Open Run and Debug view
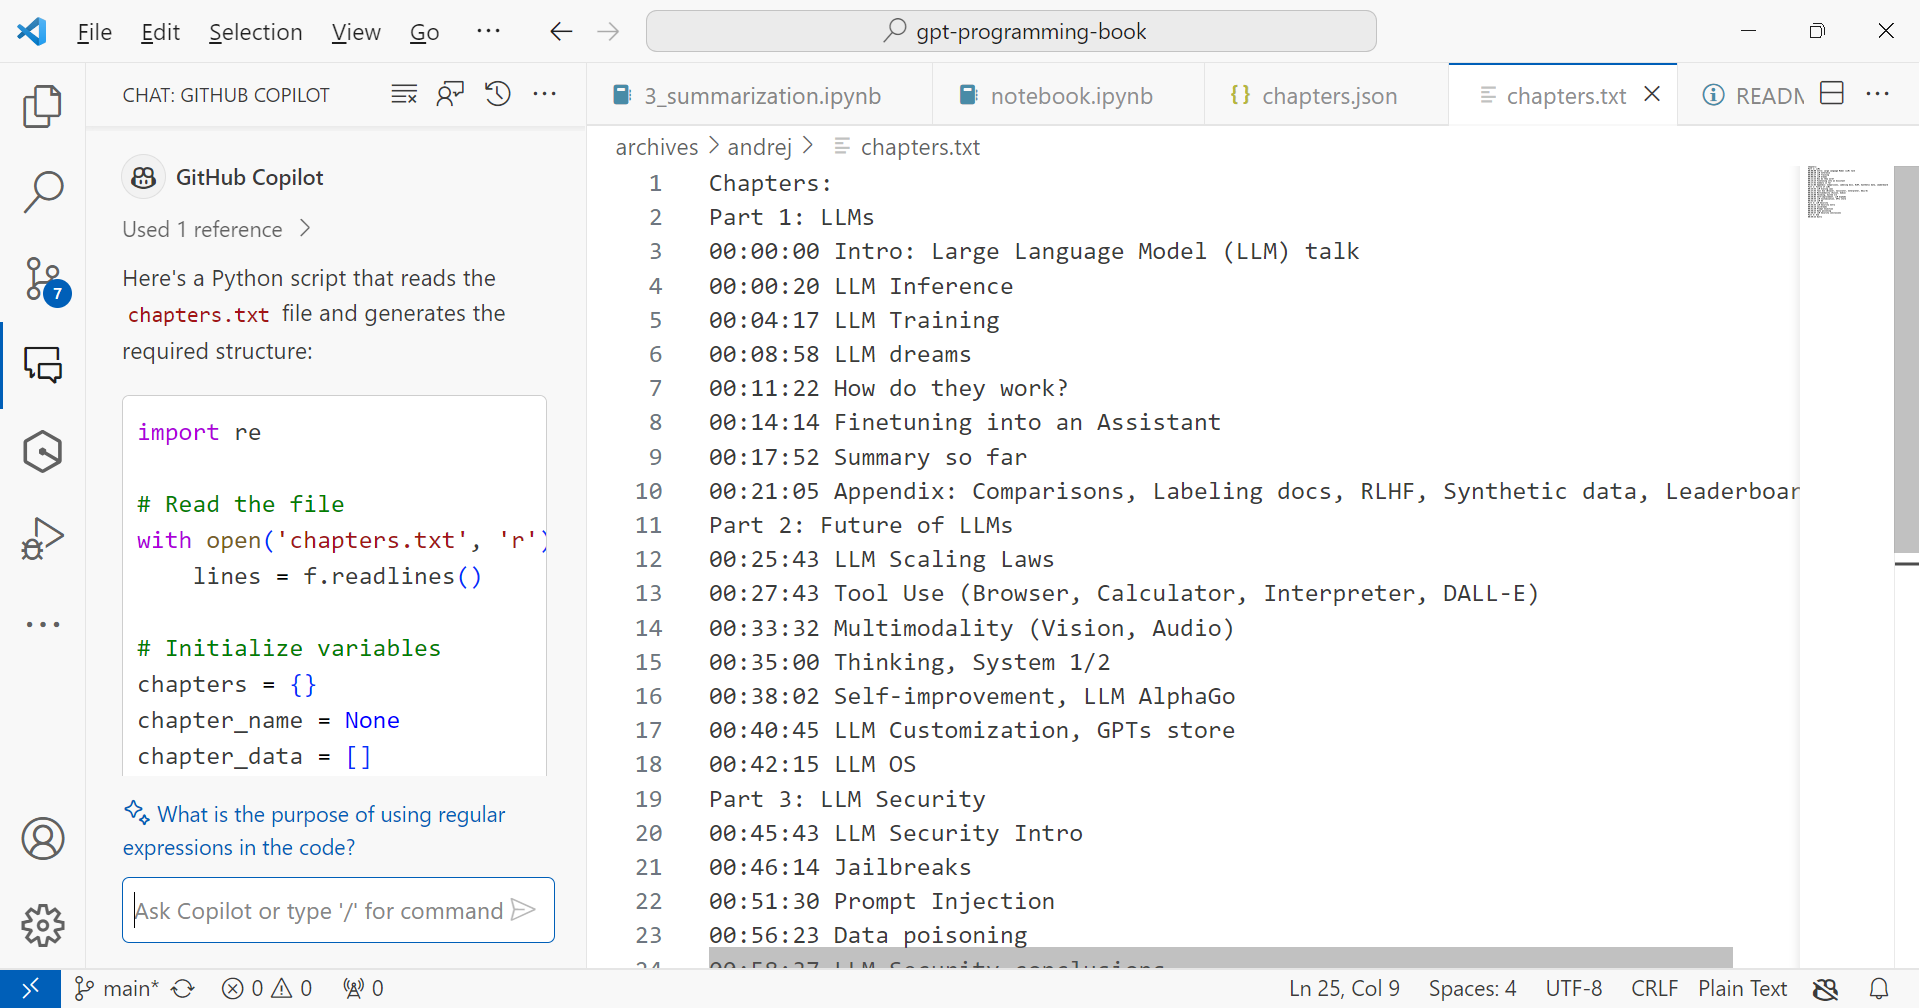This screenshot has width=1920, height=1008. 42,538
